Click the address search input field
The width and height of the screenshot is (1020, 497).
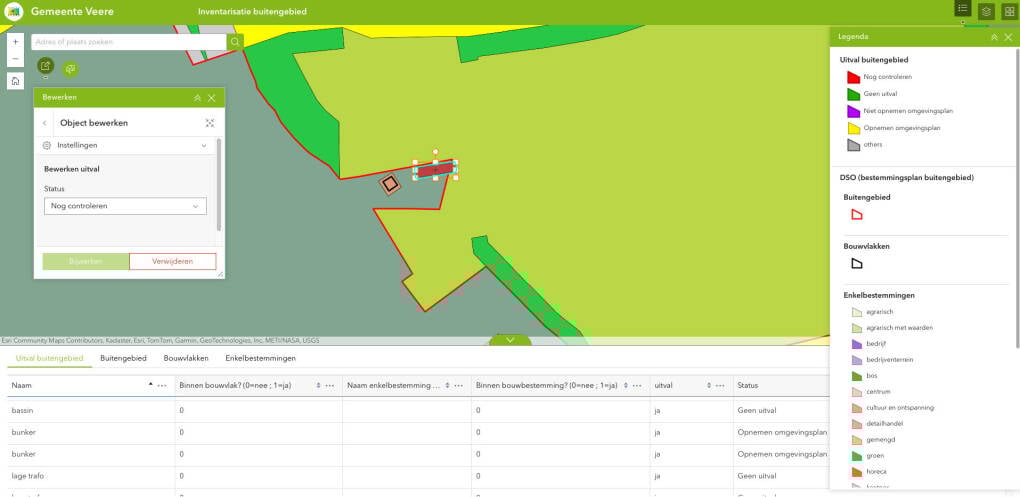pyautogui.click(x=128, y=42)
